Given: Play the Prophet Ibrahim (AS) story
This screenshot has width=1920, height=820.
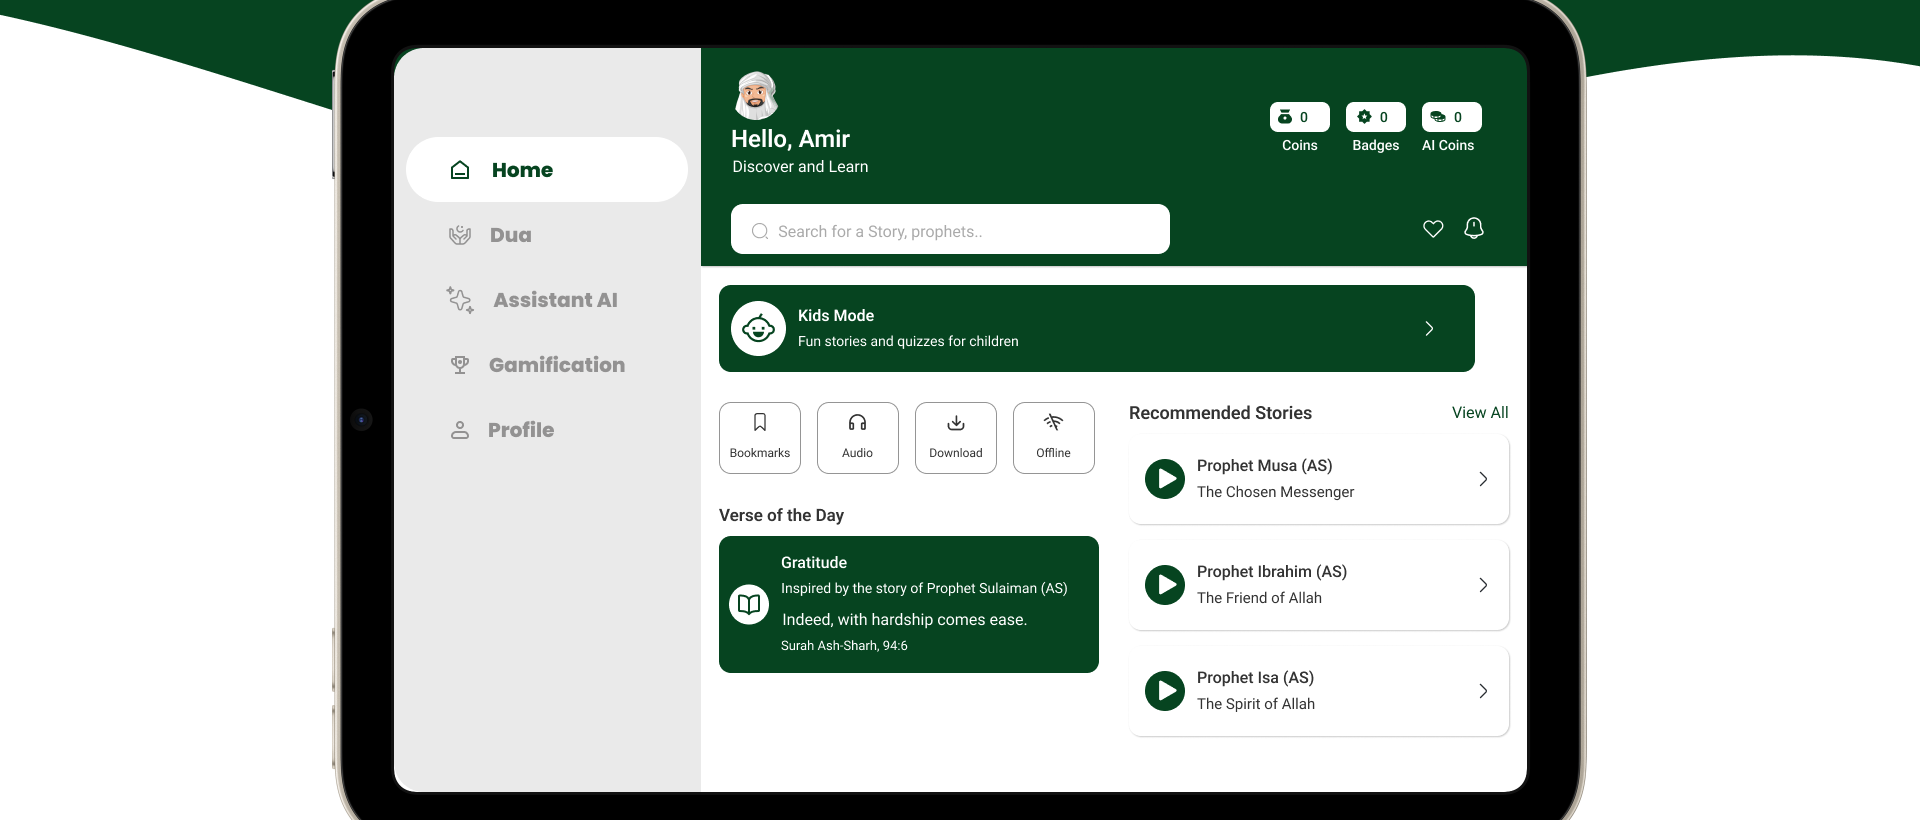Looking at the screenshot, I should (x=1165, y=585).
